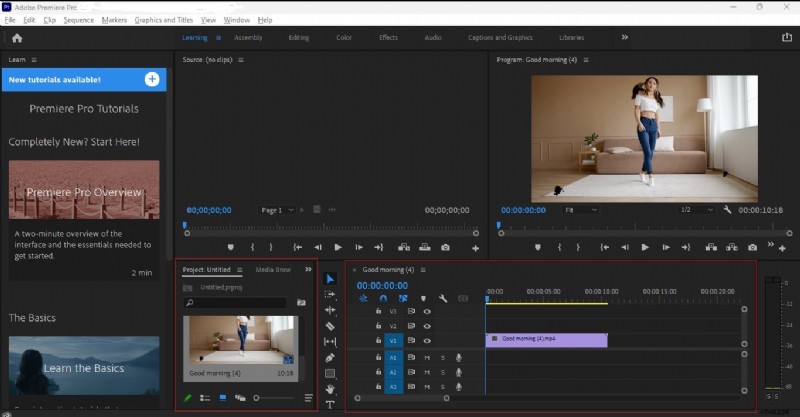Add marker in timeline panel
Screen dimensions: 800x417
(x=423, y=298)
